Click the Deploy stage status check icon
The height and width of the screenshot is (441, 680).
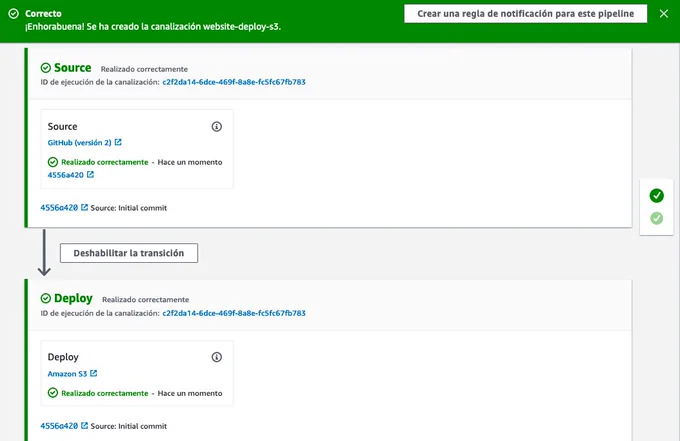pos(46,298)
